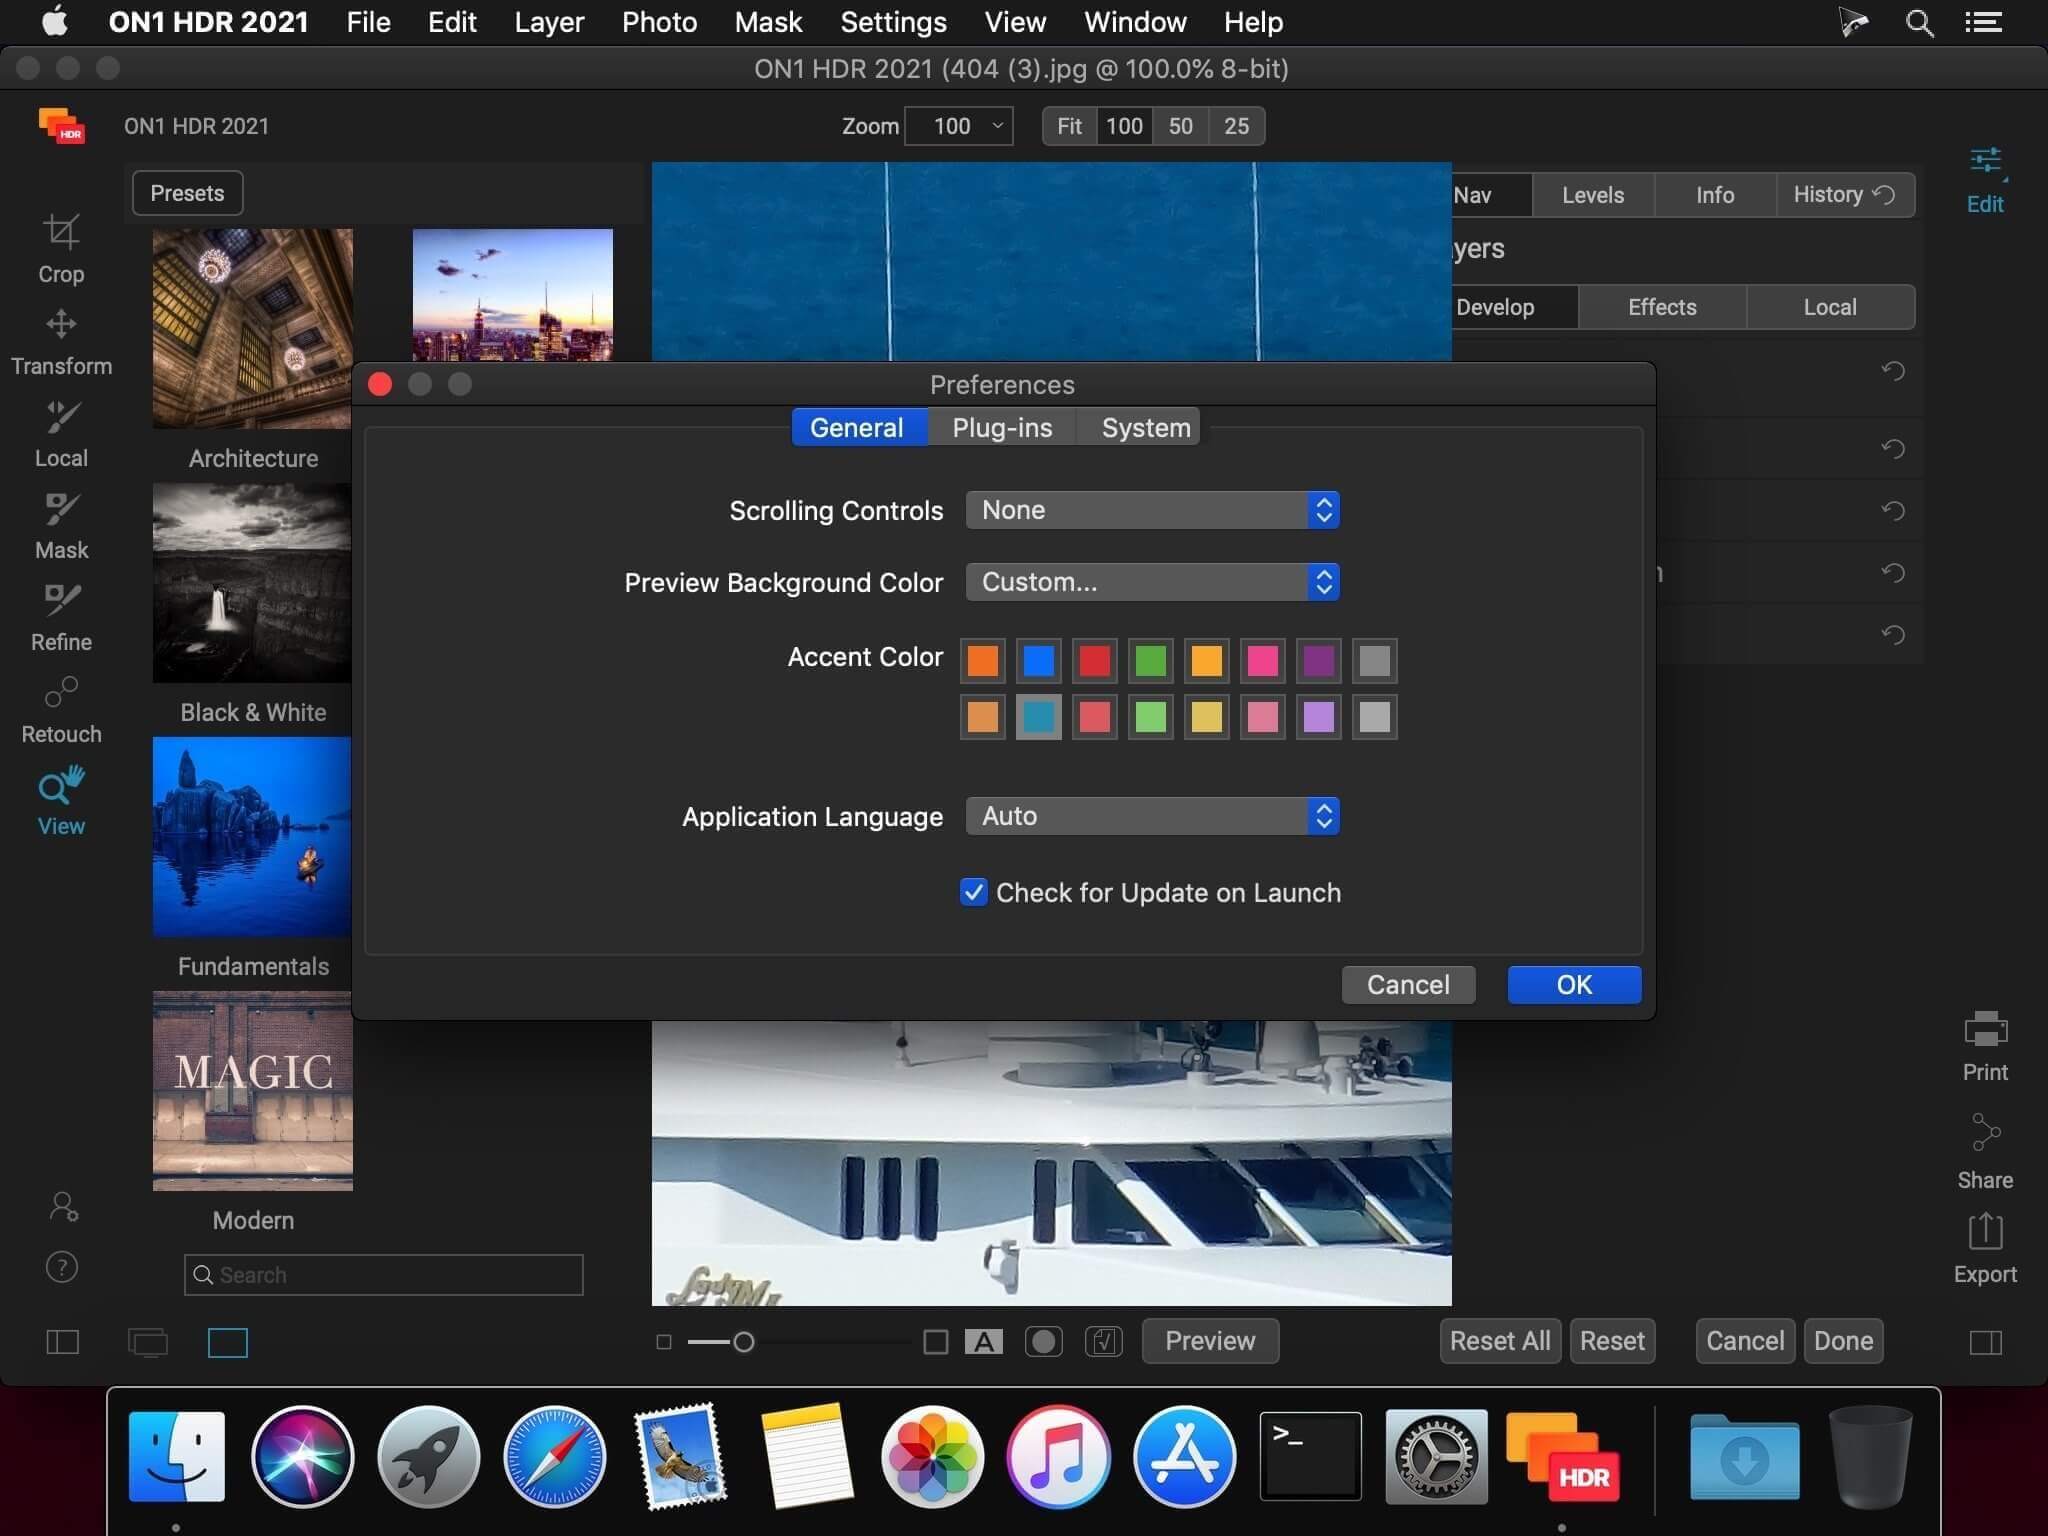Open Safari from the Dock
Image resolution: width=2048 pixels, height=1536 pixels.
click(554, 1456)
